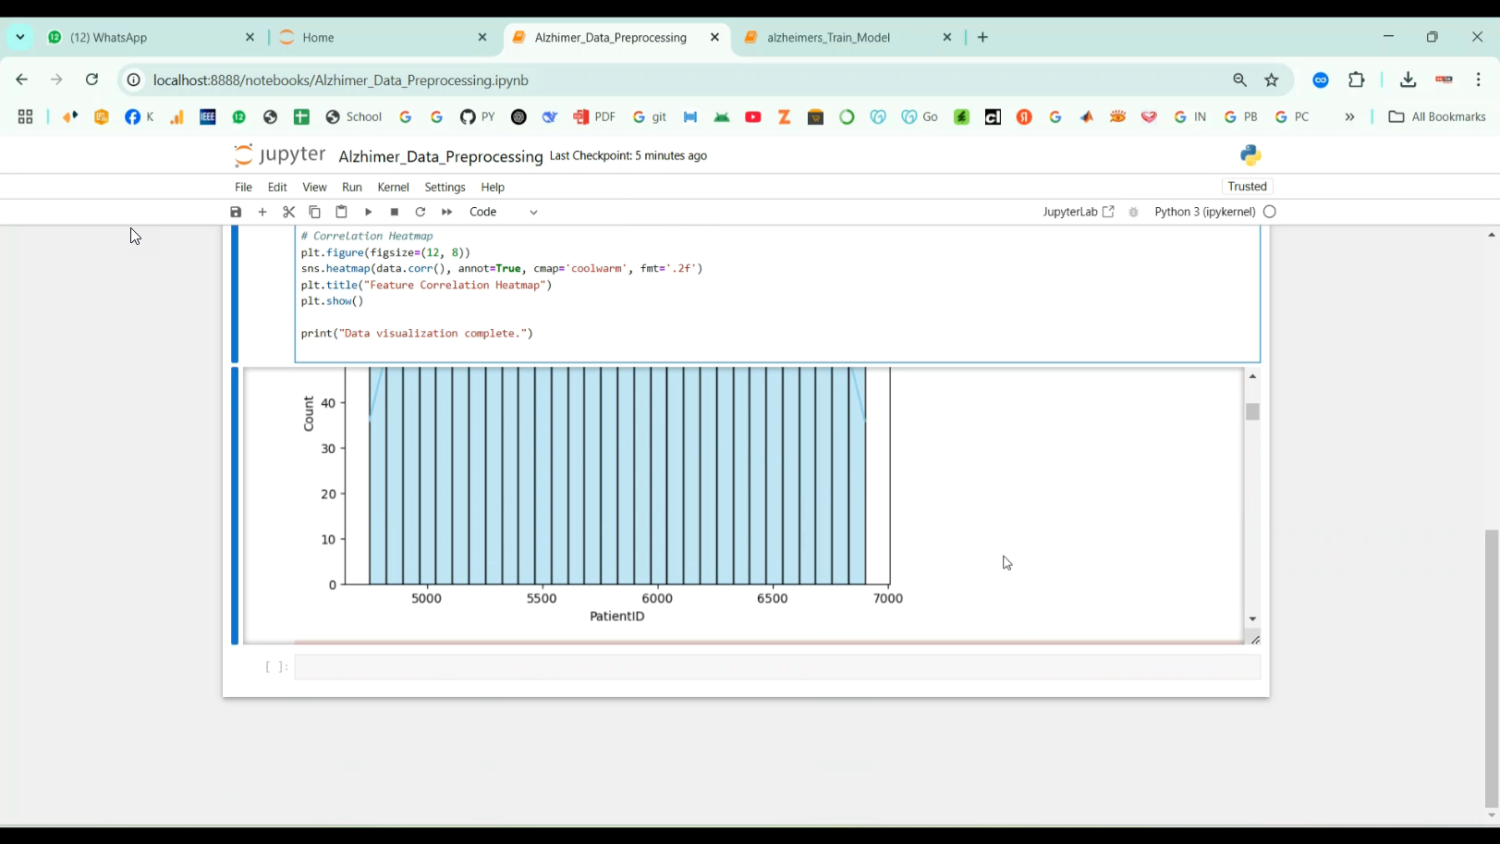The width and height of the screenshot is (1500, 844).
Task: Switch to alzheimers_Train_Model tab
Action: click(x=828, y=37)
